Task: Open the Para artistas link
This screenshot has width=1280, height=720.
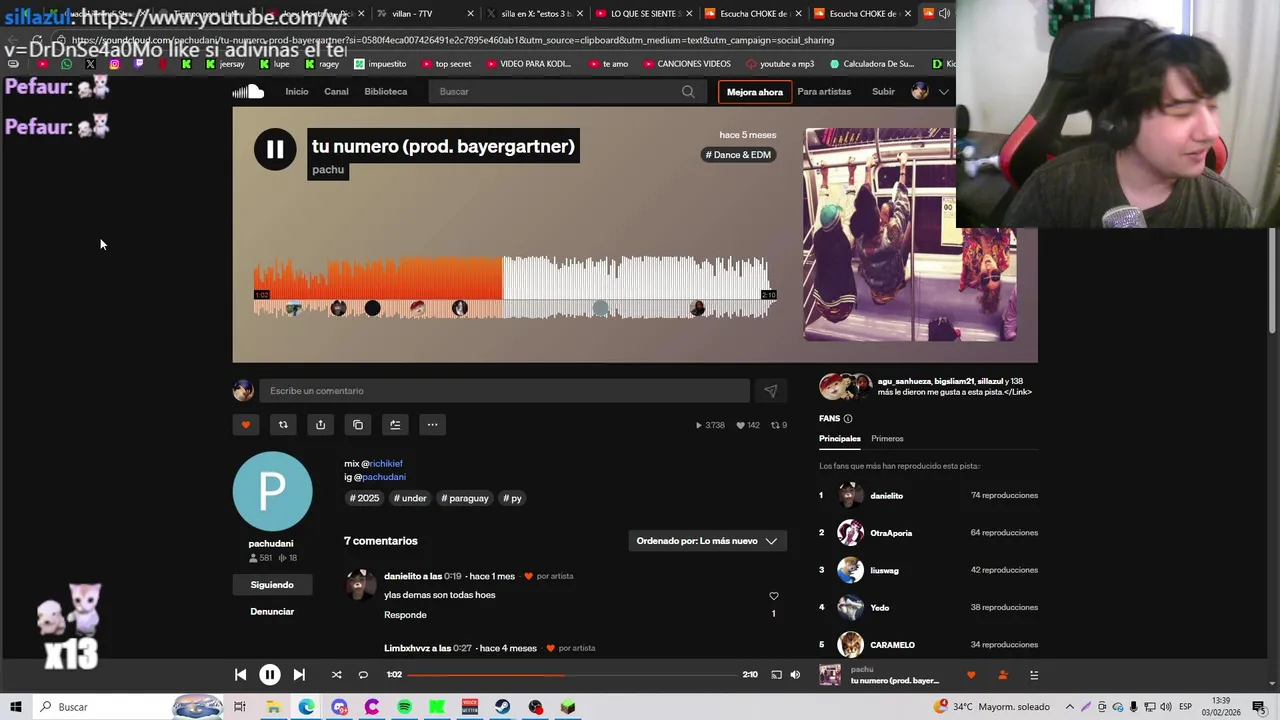Action: (x=824, y=92)
